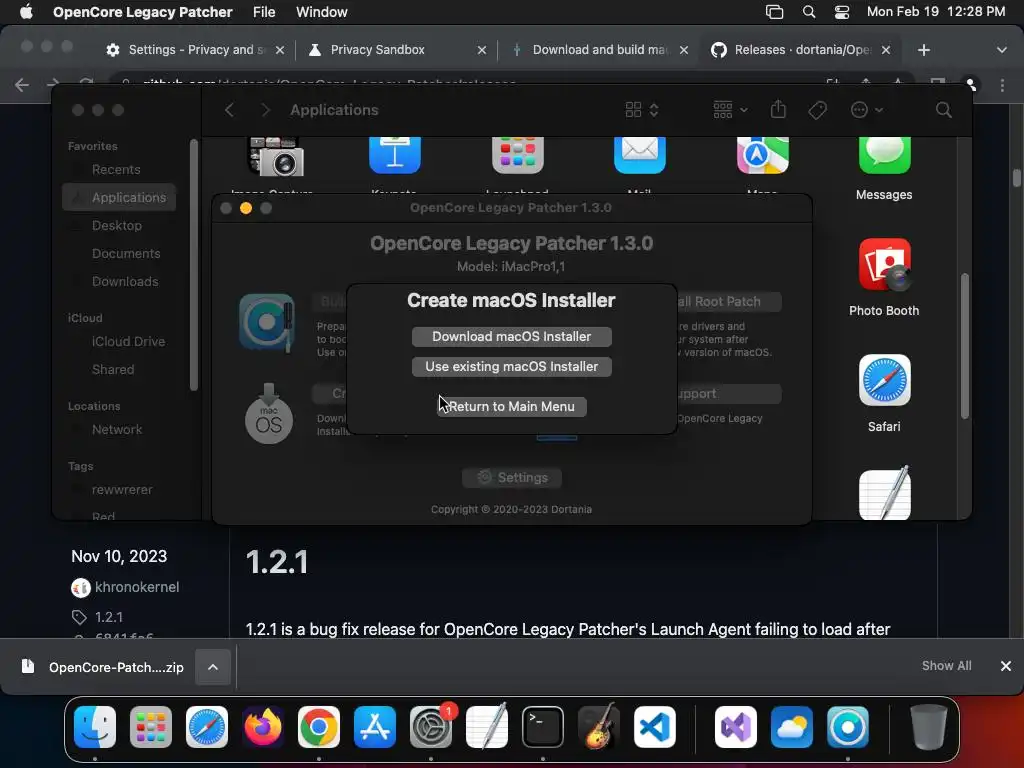Open Finder from the Dock
The height and width of the screenshot is (768, 1024).
(x=95, y=727)
